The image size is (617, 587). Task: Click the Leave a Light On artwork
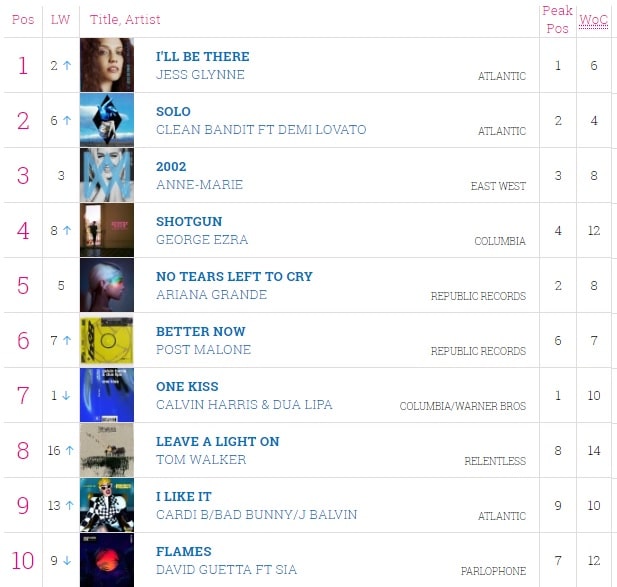click(106, 450)
